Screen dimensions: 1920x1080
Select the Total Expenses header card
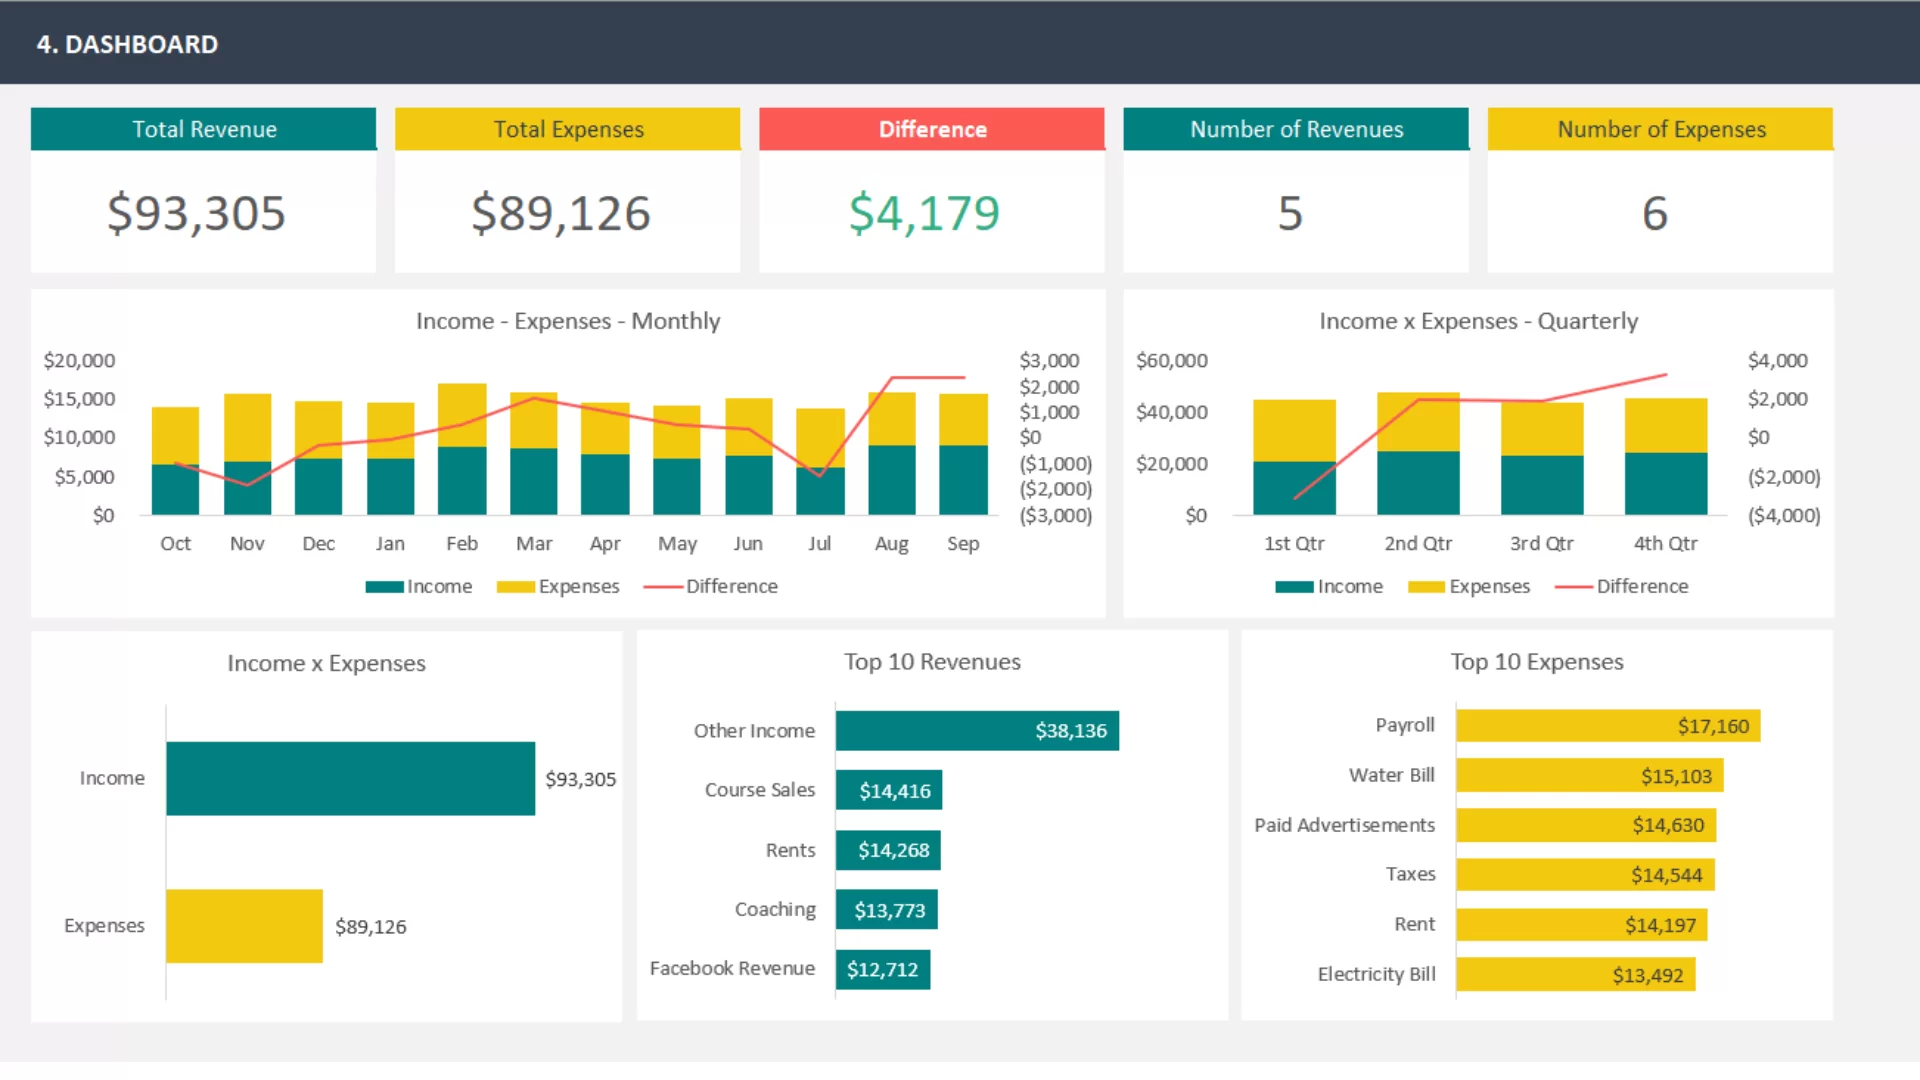point(567,129)
